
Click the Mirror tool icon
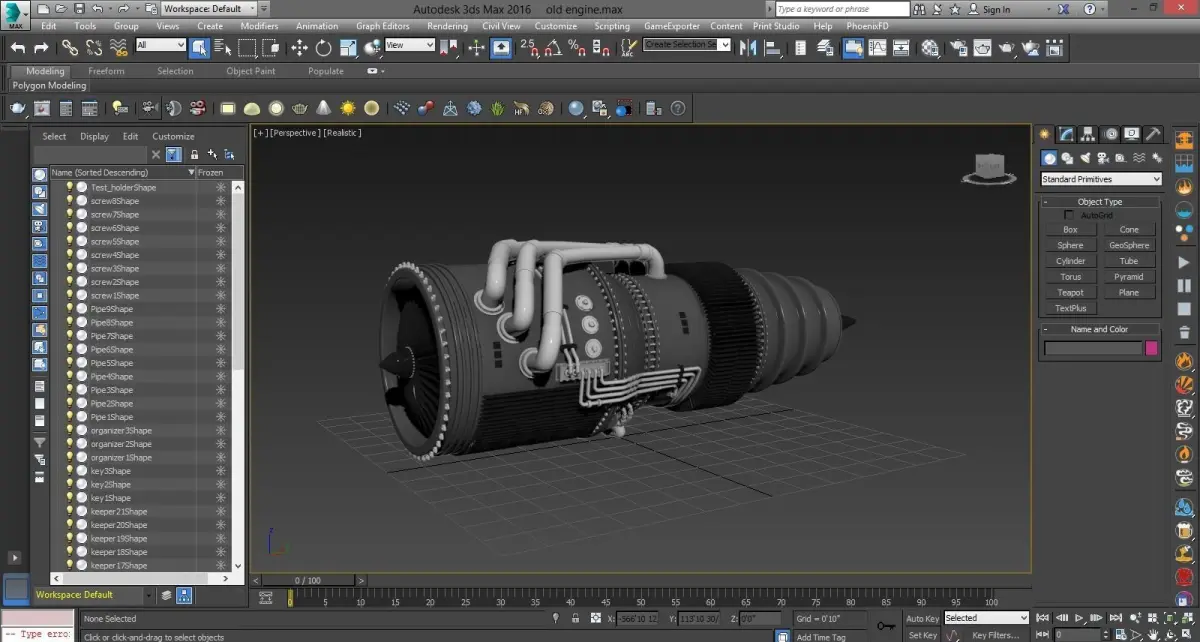tap(750, 47)
